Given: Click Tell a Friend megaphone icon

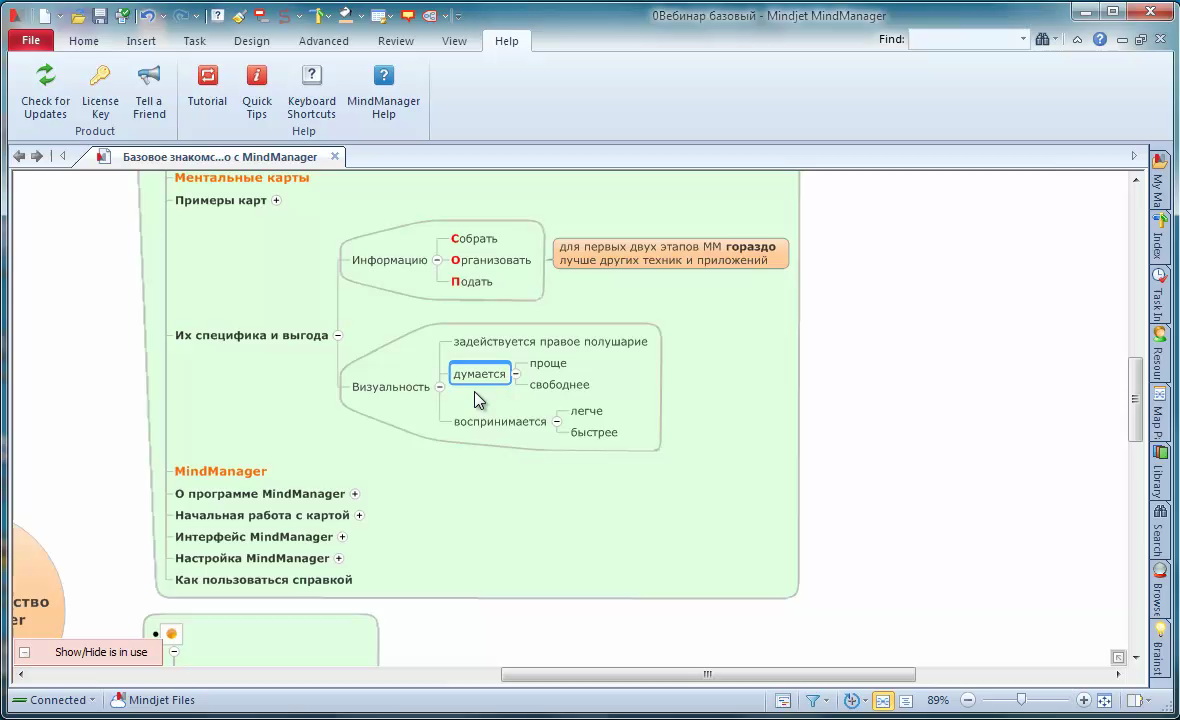Looking at the screenshot, I should pyautogui.click(x=149, y=75).
